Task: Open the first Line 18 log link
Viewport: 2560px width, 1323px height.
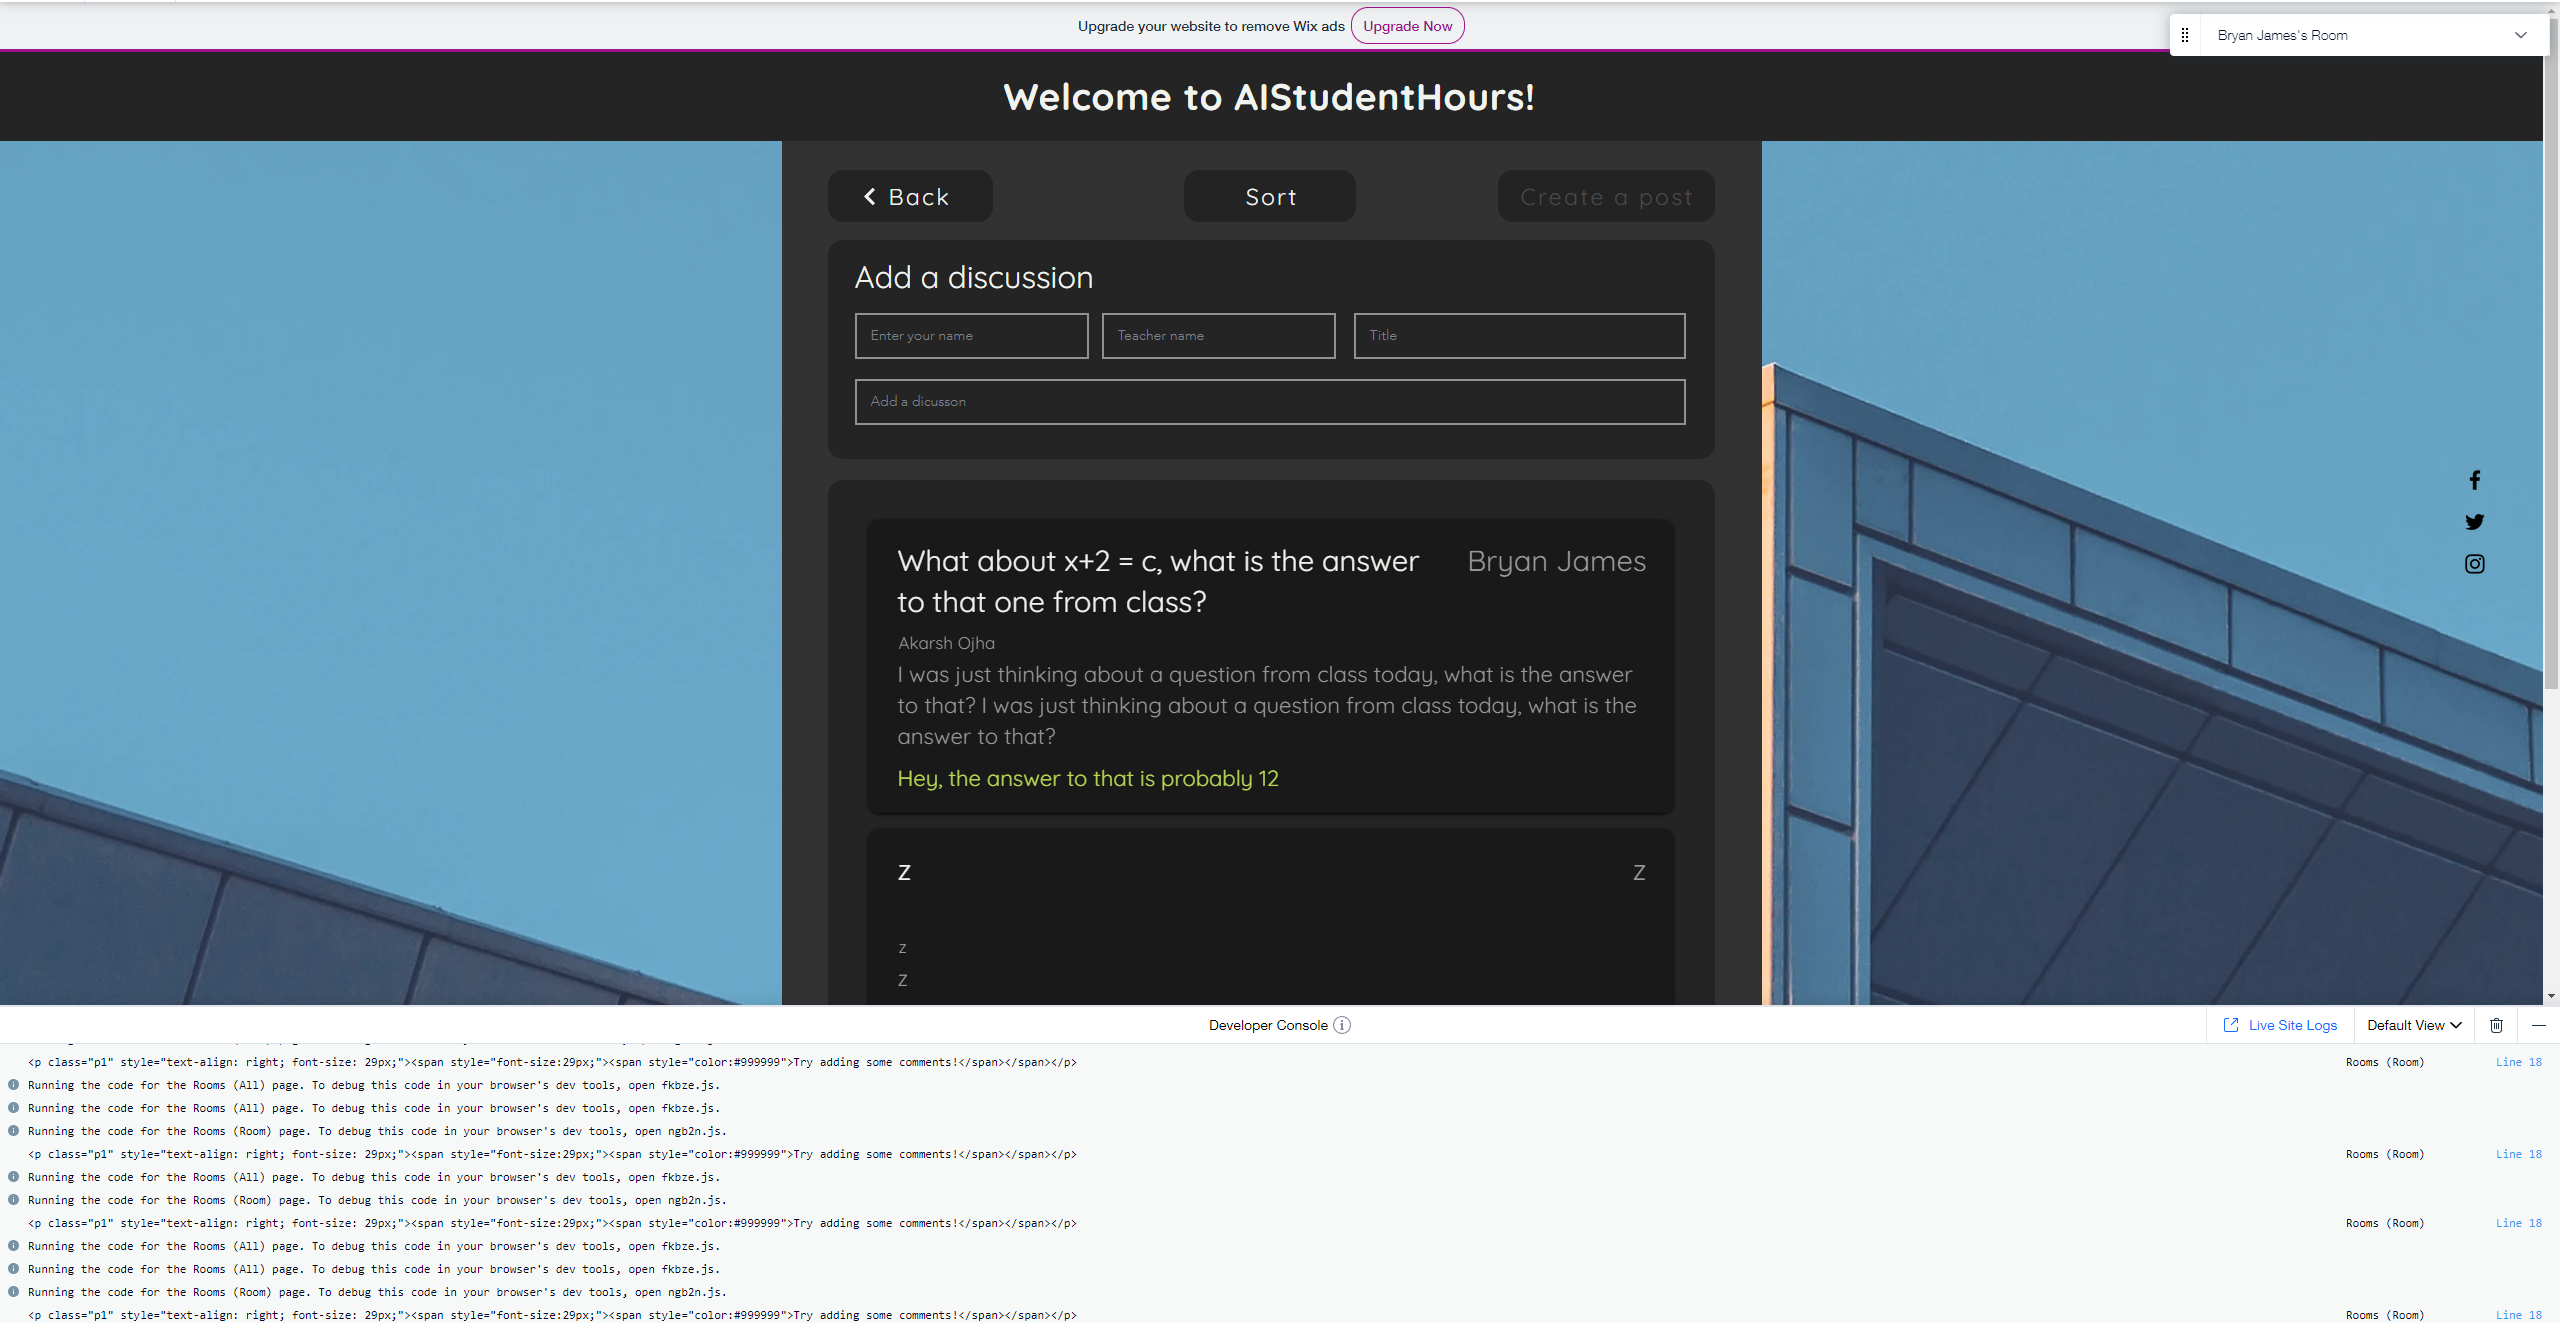Action: (2518, 1062)
